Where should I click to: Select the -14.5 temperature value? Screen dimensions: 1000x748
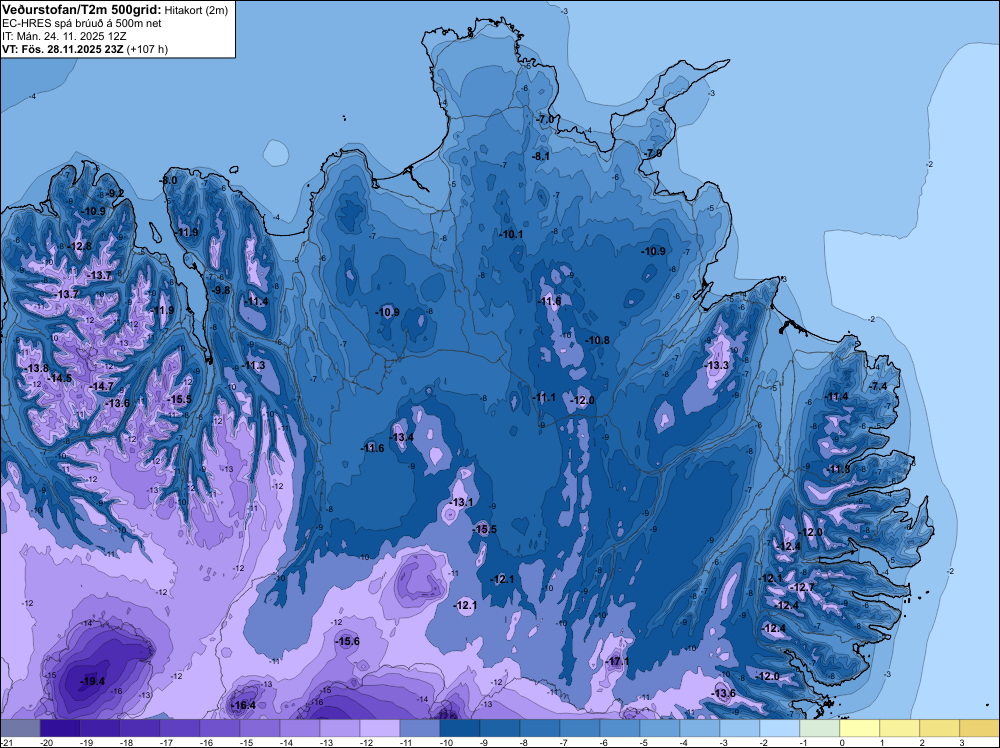(61, 378)
